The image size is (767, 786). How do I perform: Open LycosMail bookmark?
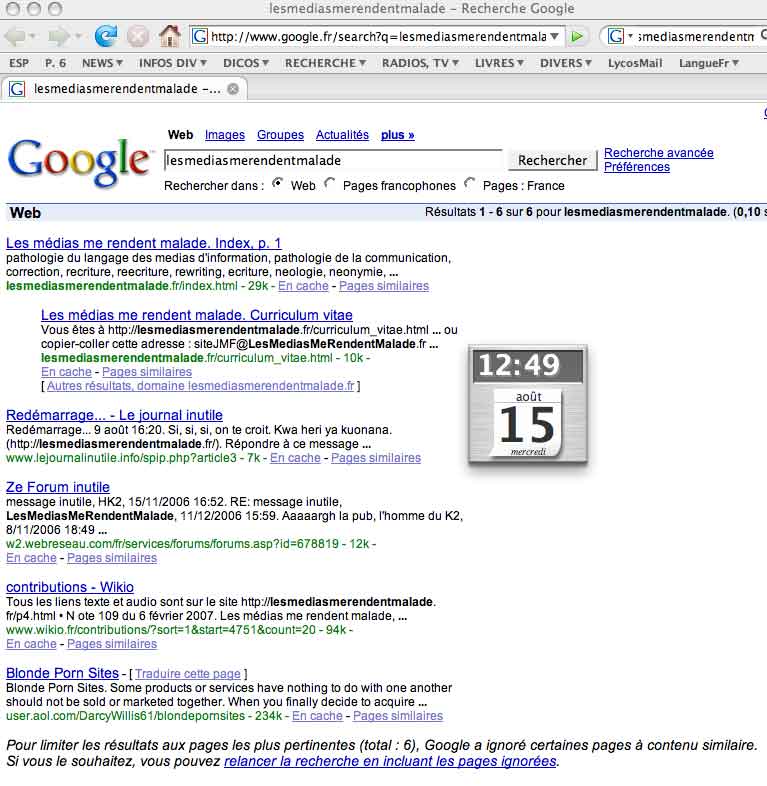click(635, 63)
